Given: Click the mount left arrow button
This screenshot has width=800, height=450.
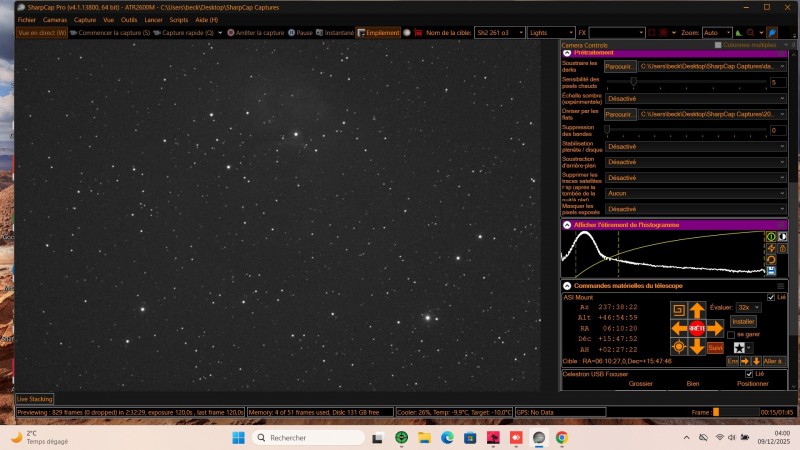Looking at the screenshot, I should click(678, 328).
